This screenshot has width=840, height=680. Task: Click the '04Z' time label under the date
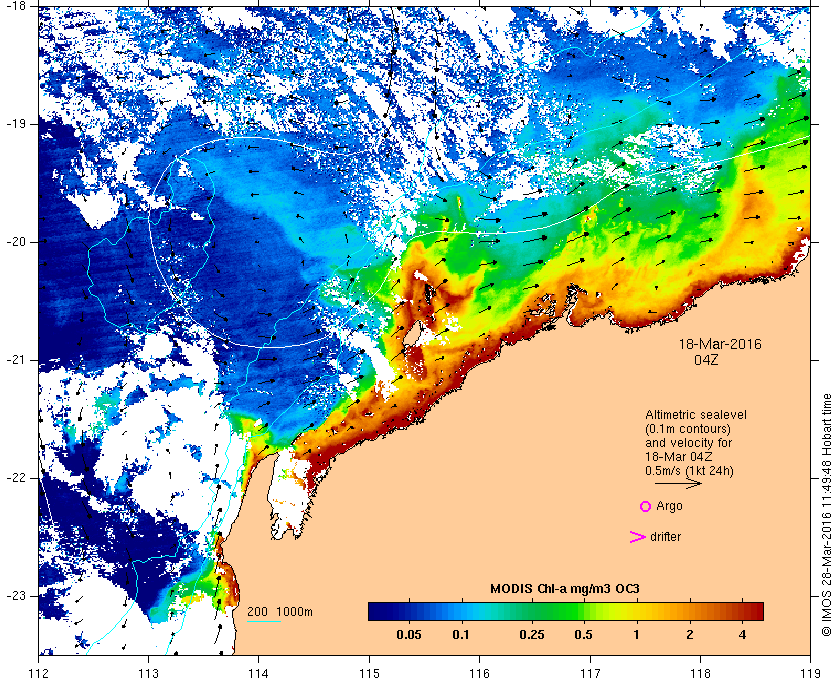tap(706, 360)
